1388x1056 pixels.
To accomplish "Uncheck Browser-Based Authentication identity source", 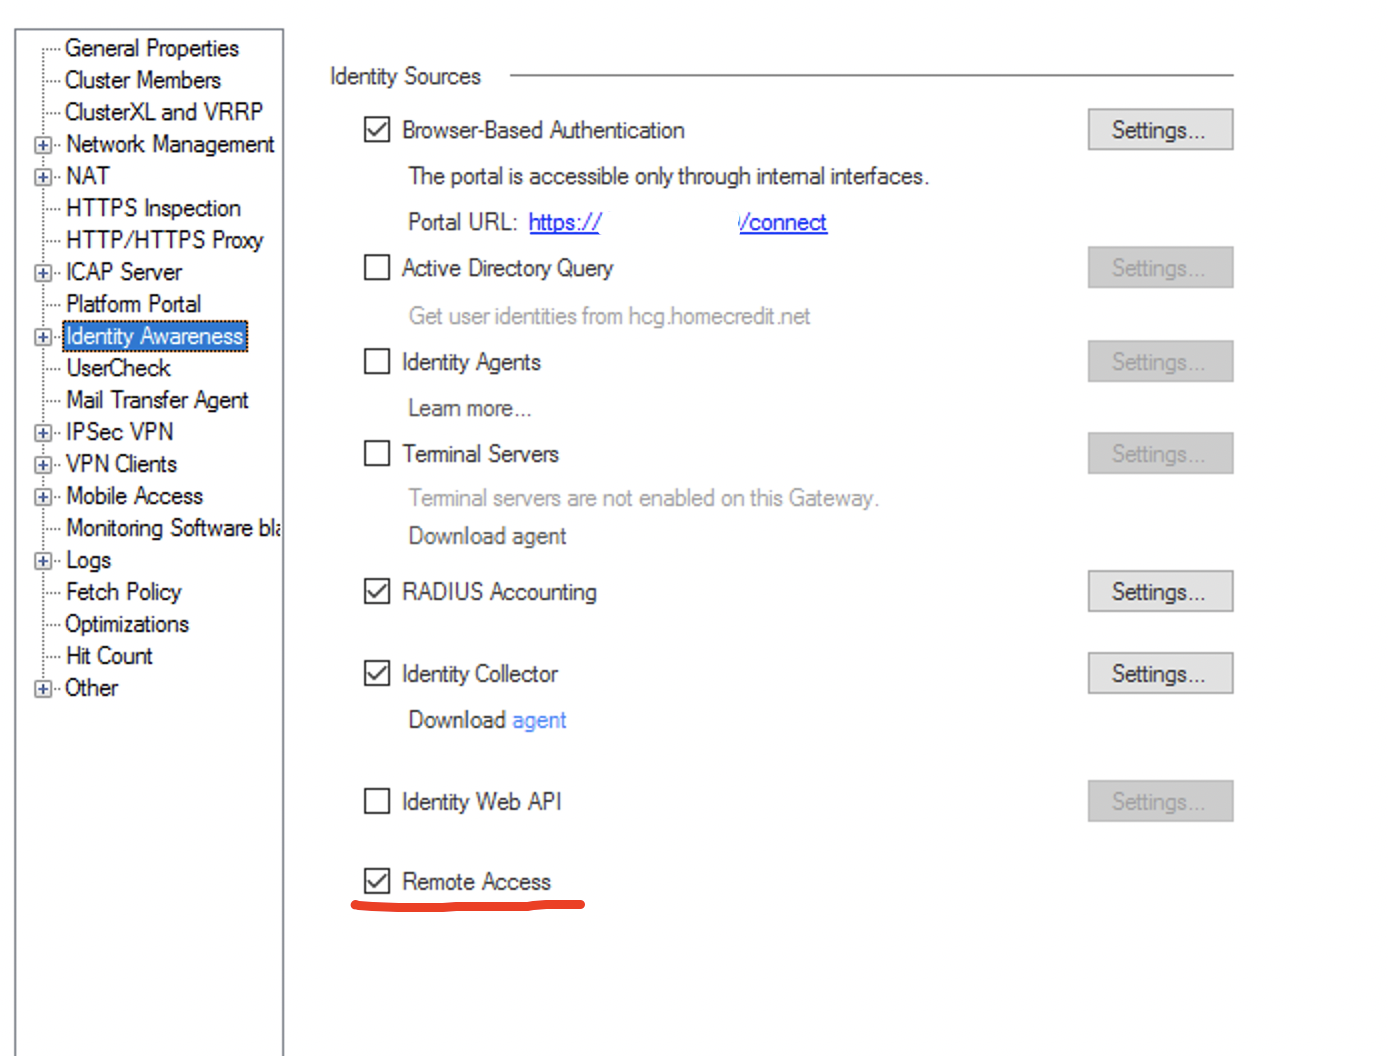I will (x=376, y=129).
